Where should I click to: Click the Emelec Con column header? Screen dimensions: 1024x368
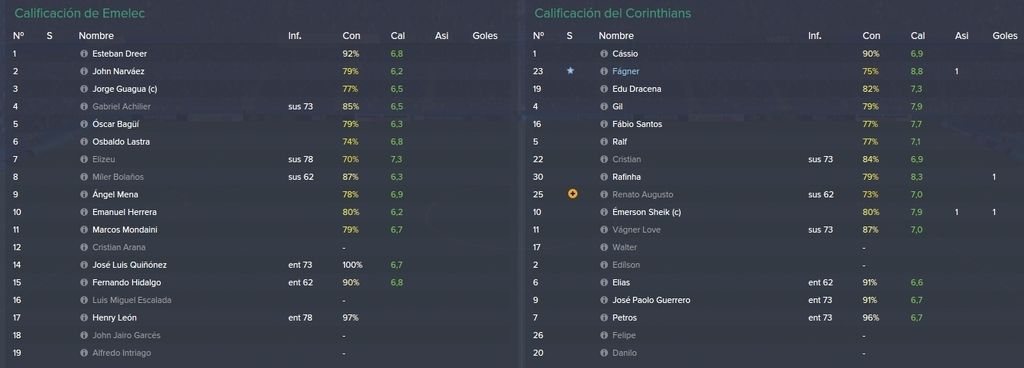[351, 36]
